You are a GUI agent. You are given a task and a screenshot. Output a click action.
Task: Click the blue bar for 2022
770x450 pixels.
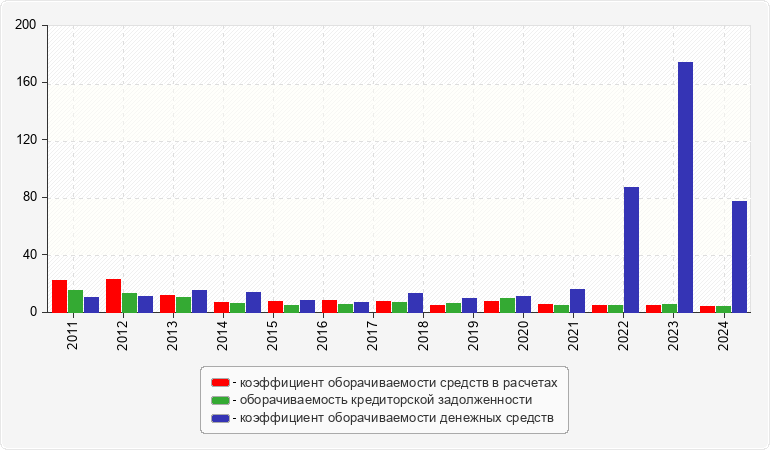(x=631, y=250)
